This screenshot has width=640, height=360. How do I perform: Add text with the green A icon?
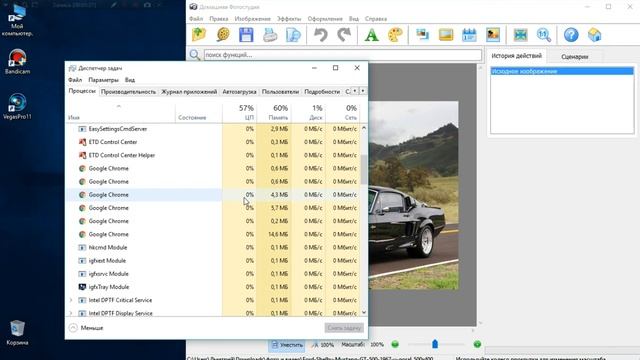click(371, 35)
